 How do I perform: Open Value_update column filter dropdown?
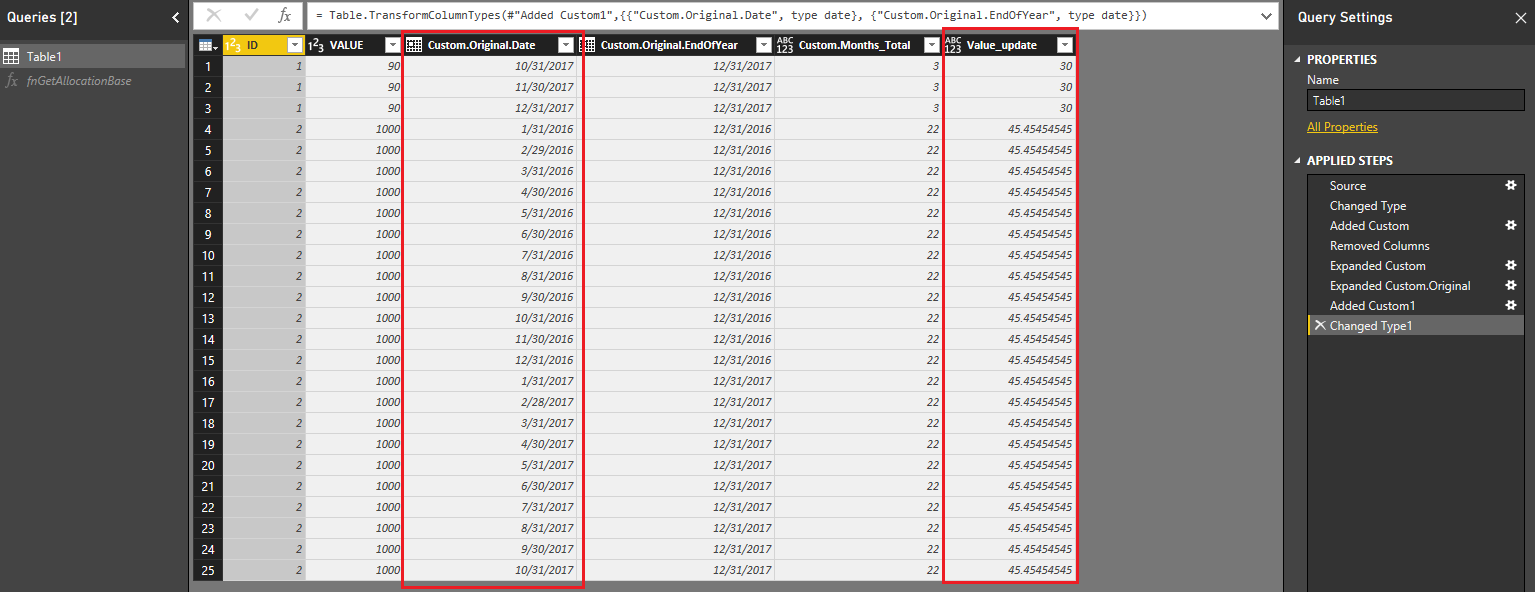(1064, 44)
